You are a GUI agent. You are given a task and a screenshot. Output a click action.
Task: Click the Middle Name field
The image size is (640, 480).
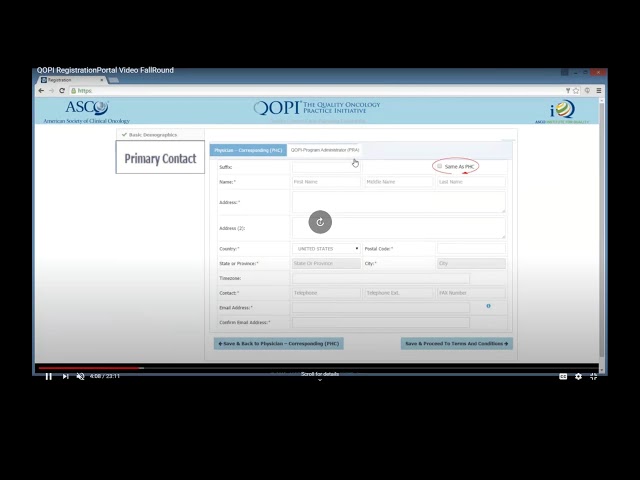(x=398, y=182)
